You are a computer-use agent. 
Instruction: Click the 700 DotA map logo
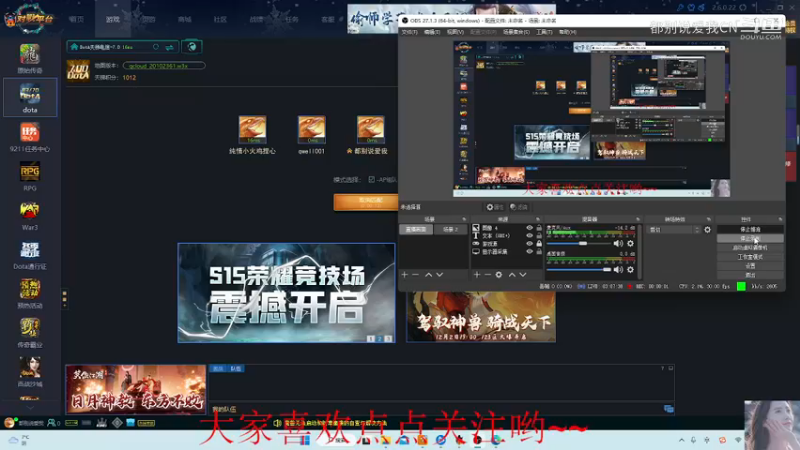point(78,71)
